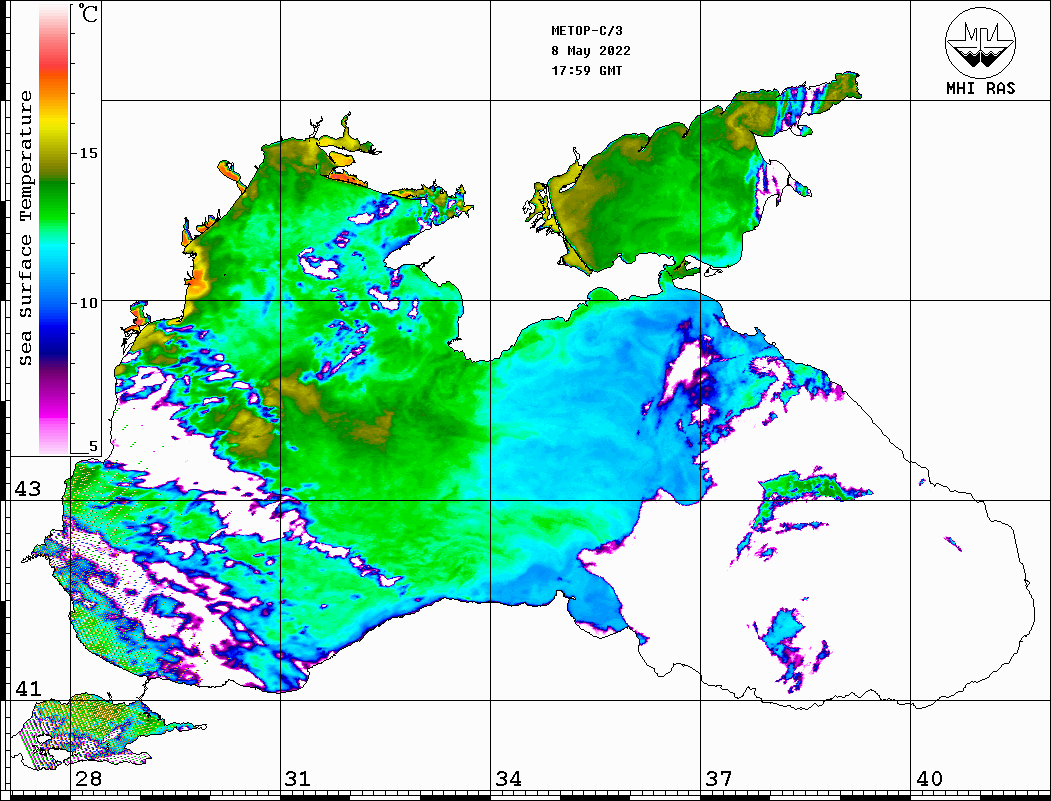Click the latitude label '41'
Screen dimensions: 1051x801
pos(27,689)
